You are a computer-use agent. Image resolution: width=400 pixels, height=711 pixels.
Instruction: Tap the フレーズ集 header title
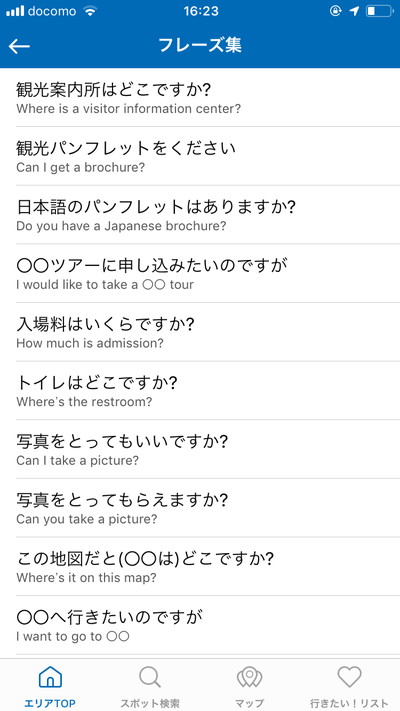pos(200,45)
